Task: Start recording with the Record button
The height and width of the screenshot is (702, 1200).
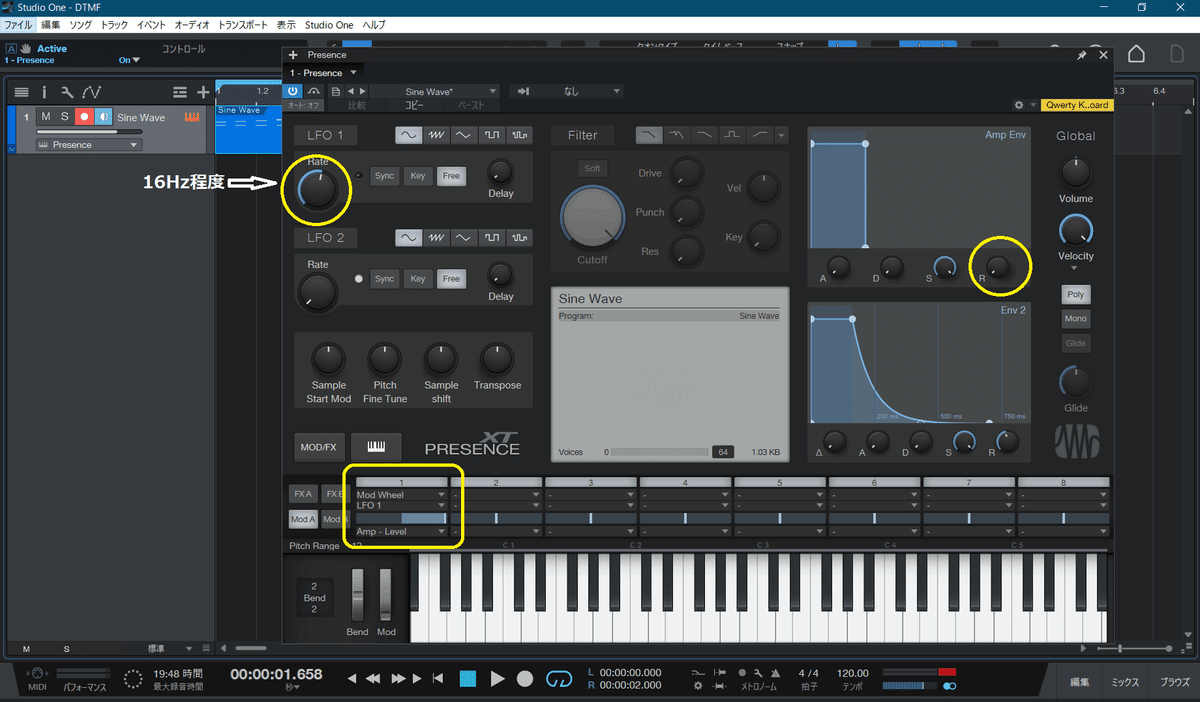Action: coord(525,679)
